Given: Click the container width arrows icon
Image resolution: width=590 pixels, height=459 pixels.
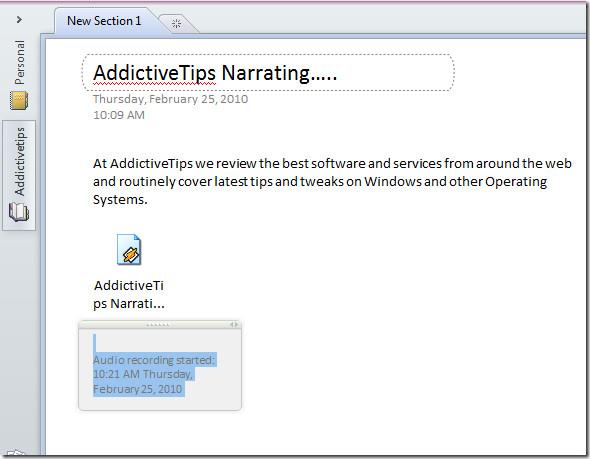Looking at the screenshot, I should pyautogui.click(x=234, y=324).
